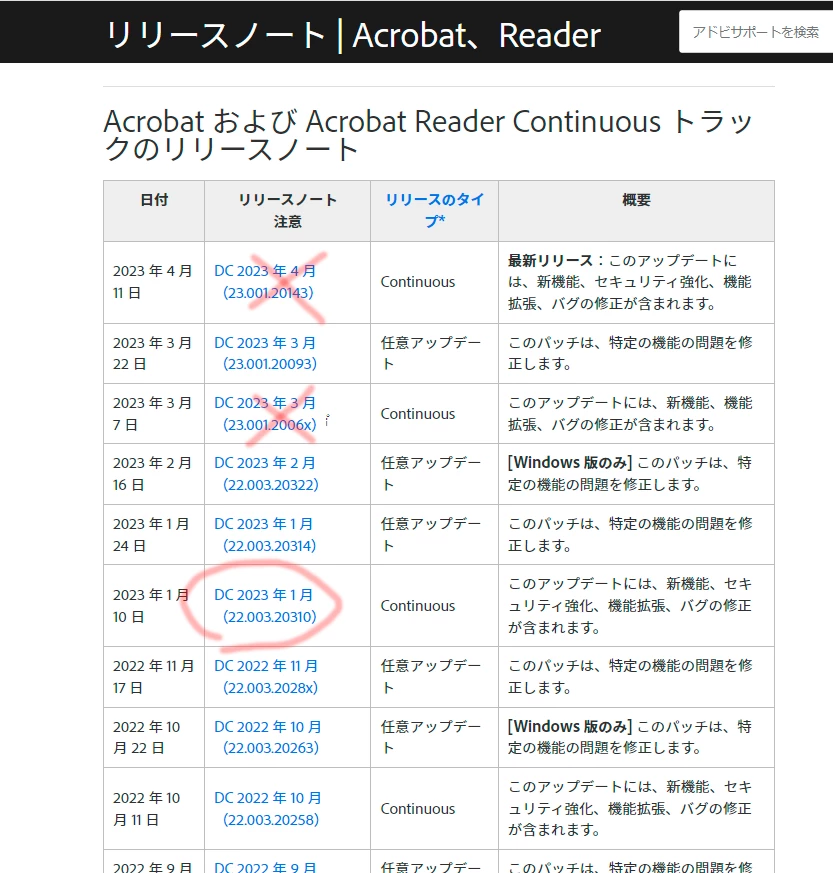Screen dimensions: 833x873
Task: Open DC 2023 年 3 月 (23.001.2006x) release note
Action: 265,414
